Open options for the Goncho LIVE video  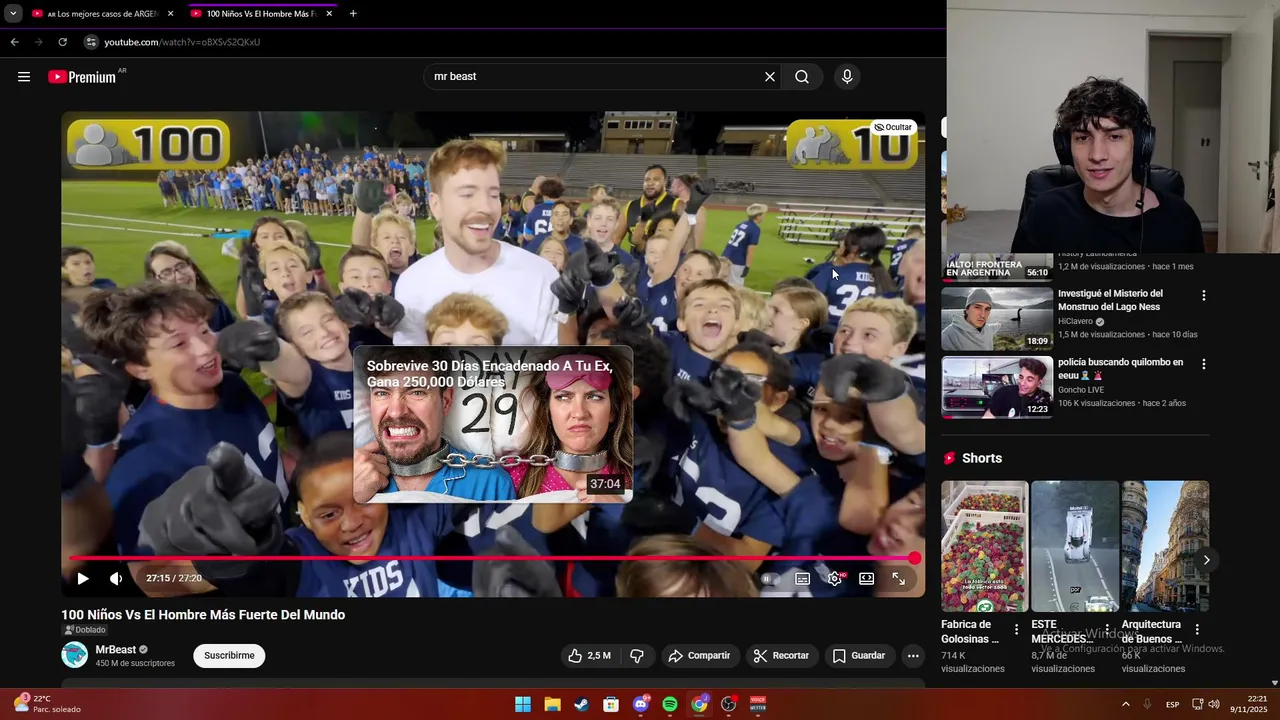point(1203,365)
